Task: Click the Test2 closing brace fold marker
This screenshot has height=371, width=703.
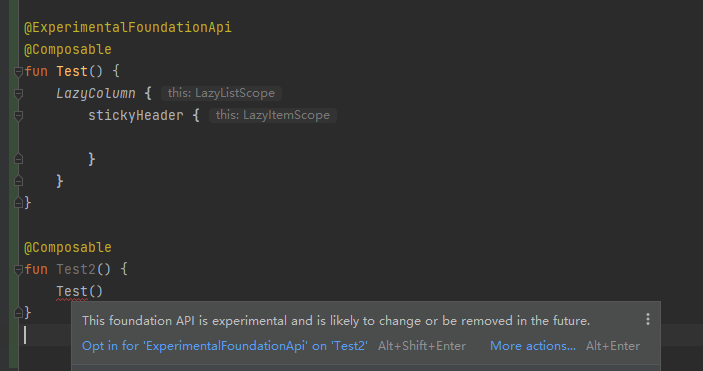Action: pos(18,312)
